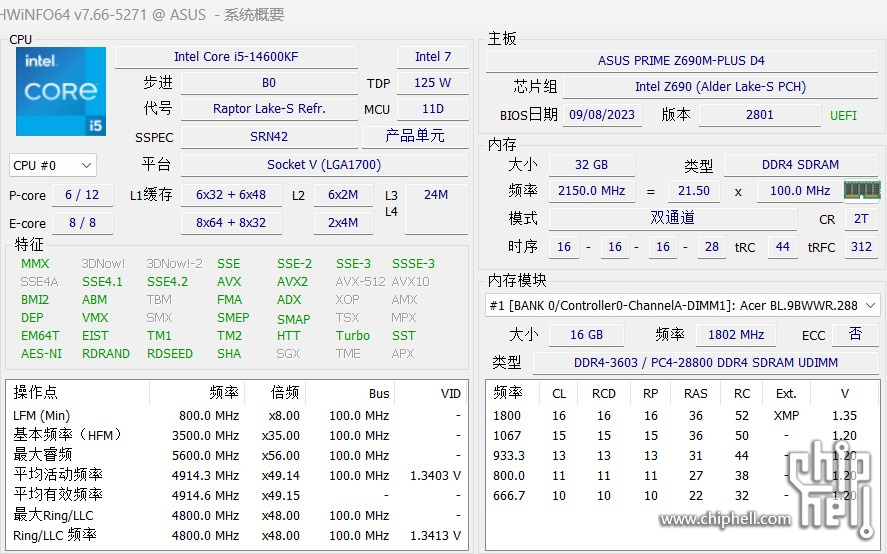The image size is (887, 554).
Task: Click the MCU value 11D
Action: point(433,109)
